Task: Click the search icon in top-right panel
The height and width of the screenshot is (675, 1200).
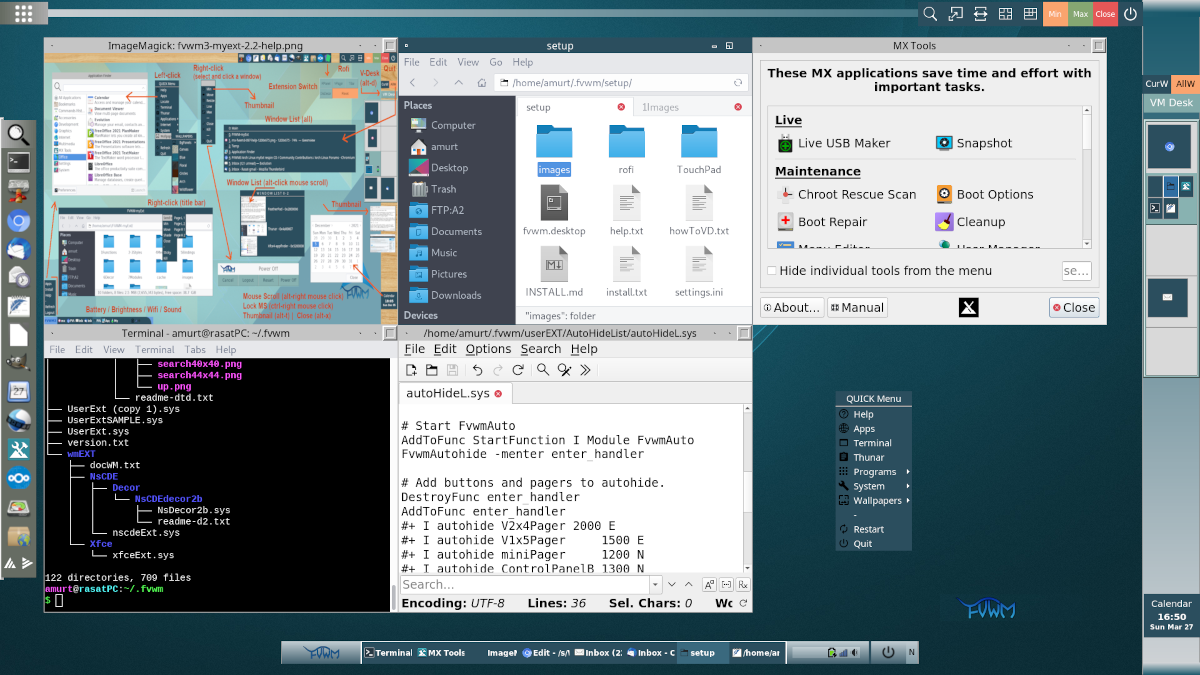Action: [930, 14]
